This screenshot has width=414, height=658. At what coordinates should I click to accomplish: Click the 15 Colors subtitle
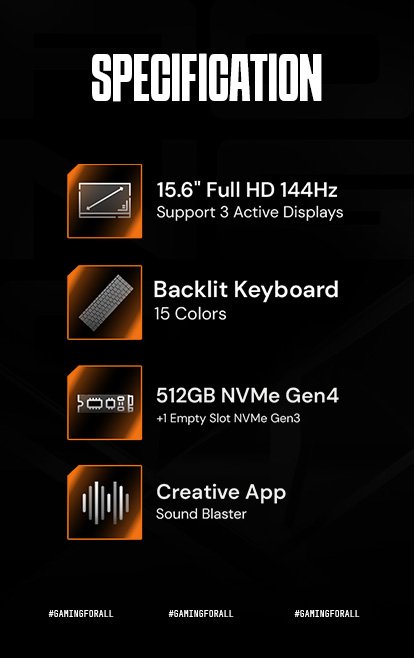(190, 313)
